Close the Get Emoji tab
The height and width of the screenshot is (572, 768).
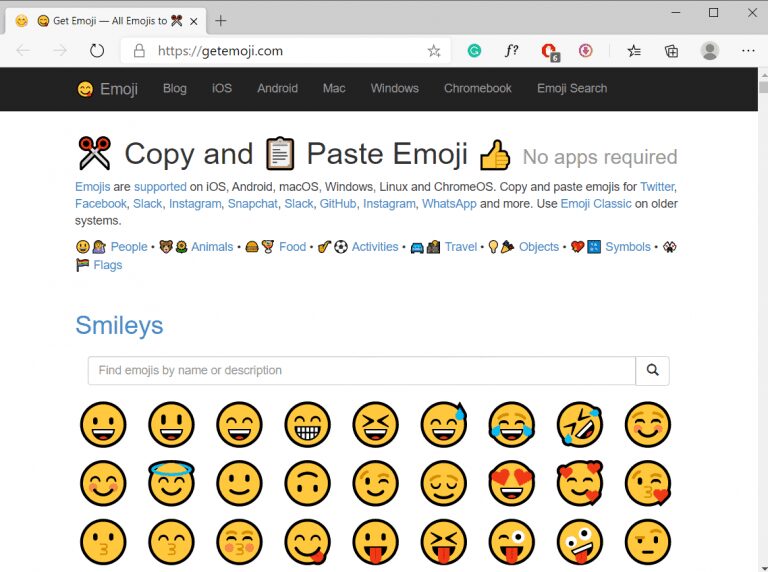coord(193,21)
